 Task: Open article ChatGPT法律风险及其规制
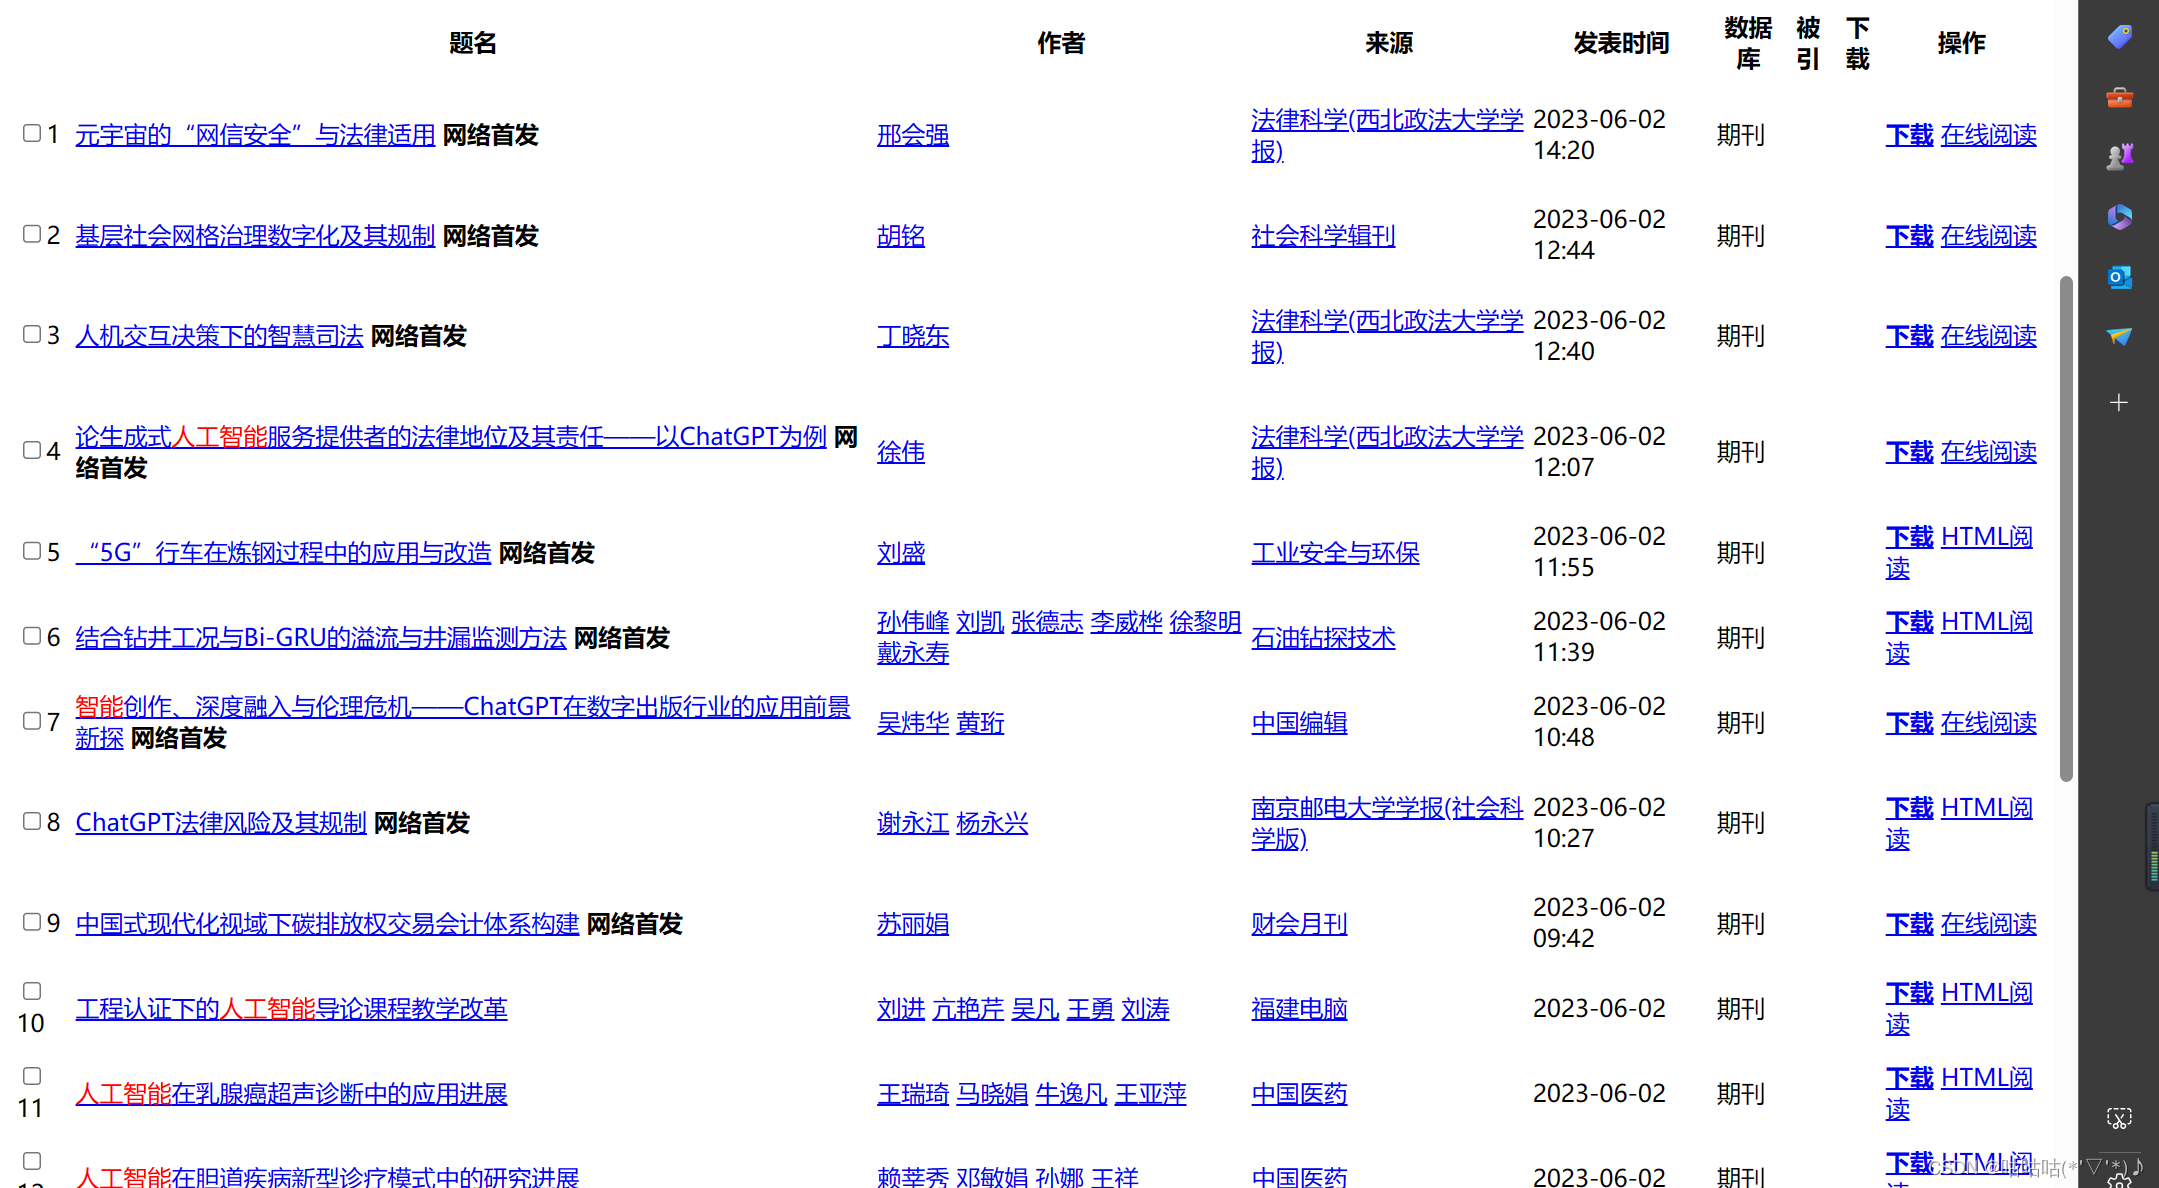pyautogui.click(x=220, y=822)
